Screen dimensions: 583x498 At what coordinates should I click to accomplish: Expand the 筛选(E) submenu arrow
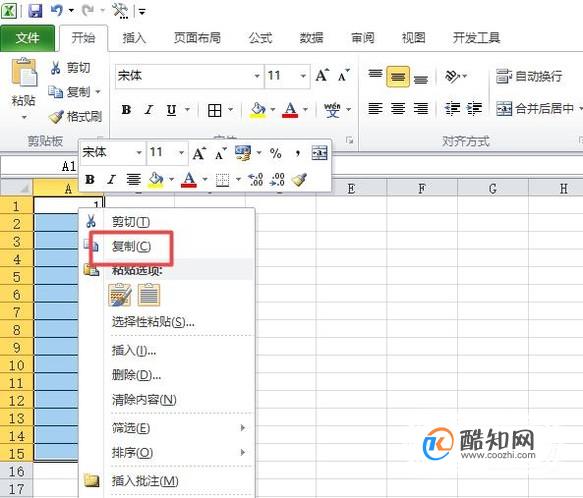(243, 428)
